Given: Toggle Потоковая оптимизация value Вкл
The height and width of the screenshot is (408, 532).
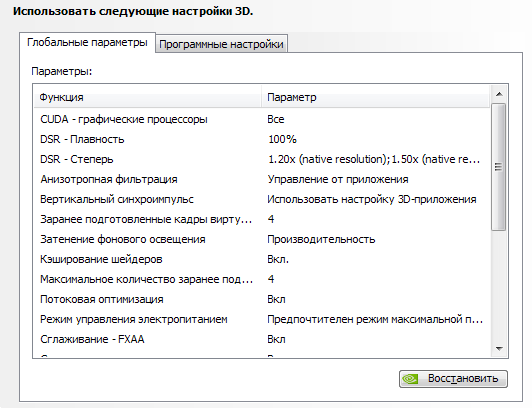Looking at the screenshot, I should (276, 299).
